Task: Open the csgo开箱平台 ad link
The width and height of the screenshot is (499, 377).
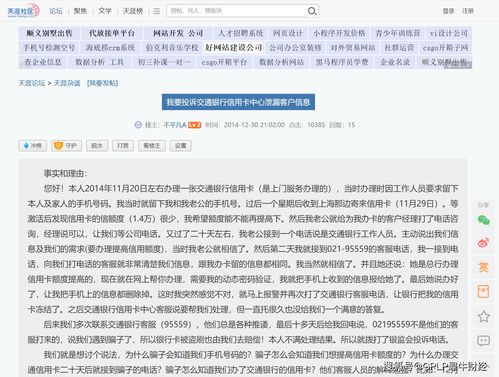Action: click(x=224, y=62)
